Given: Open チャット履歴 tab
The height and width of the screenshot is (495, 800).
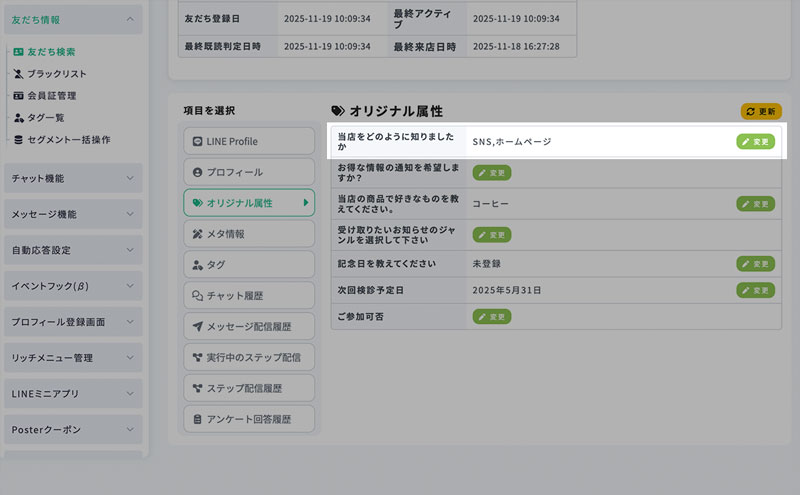Looking at the screenshot, I should 248,295.
